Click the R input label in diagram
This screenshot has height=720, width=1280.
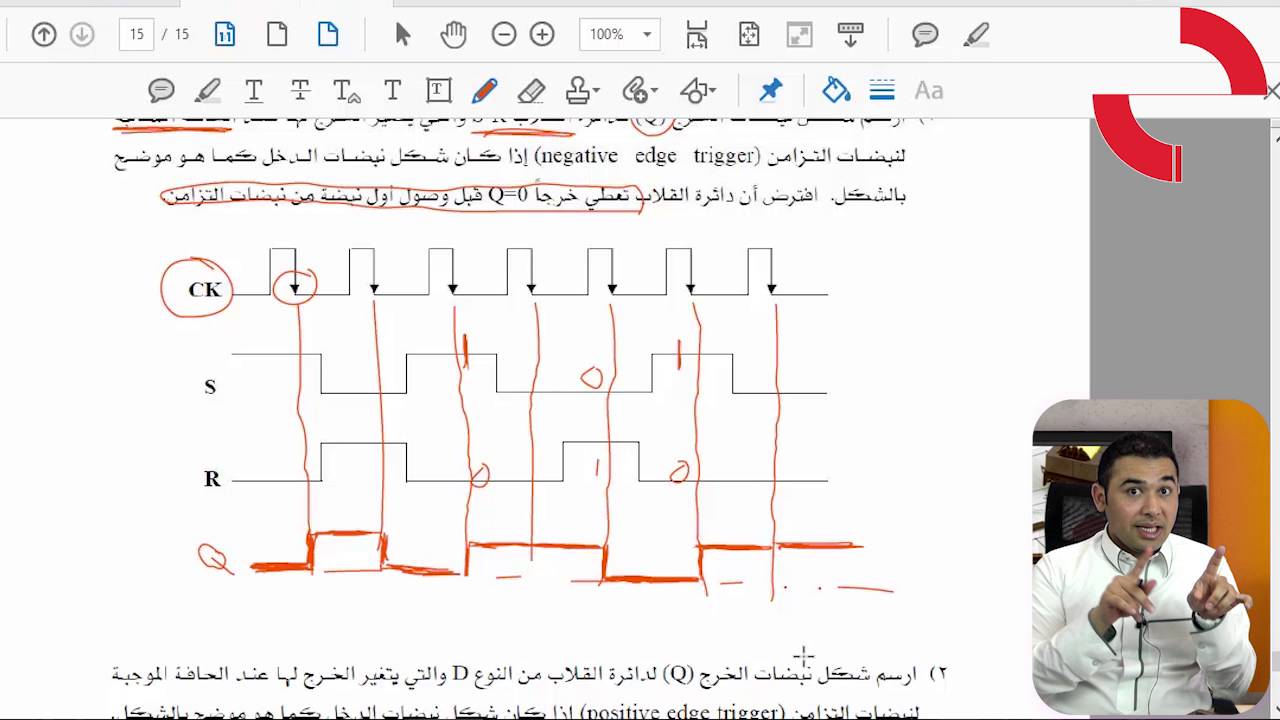[x=212, y=479]
